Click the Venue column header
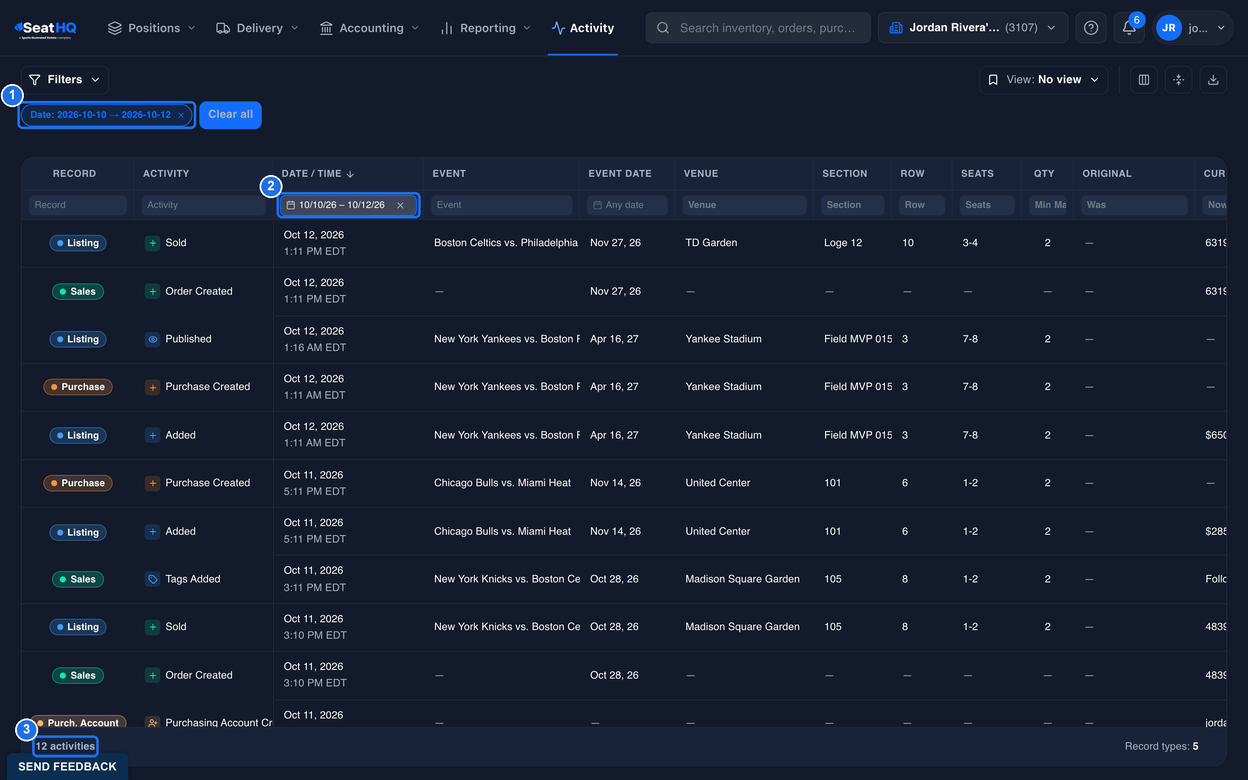Image resolution: width=1248 pixels, height=780 pixels. [x=701, y=174]
